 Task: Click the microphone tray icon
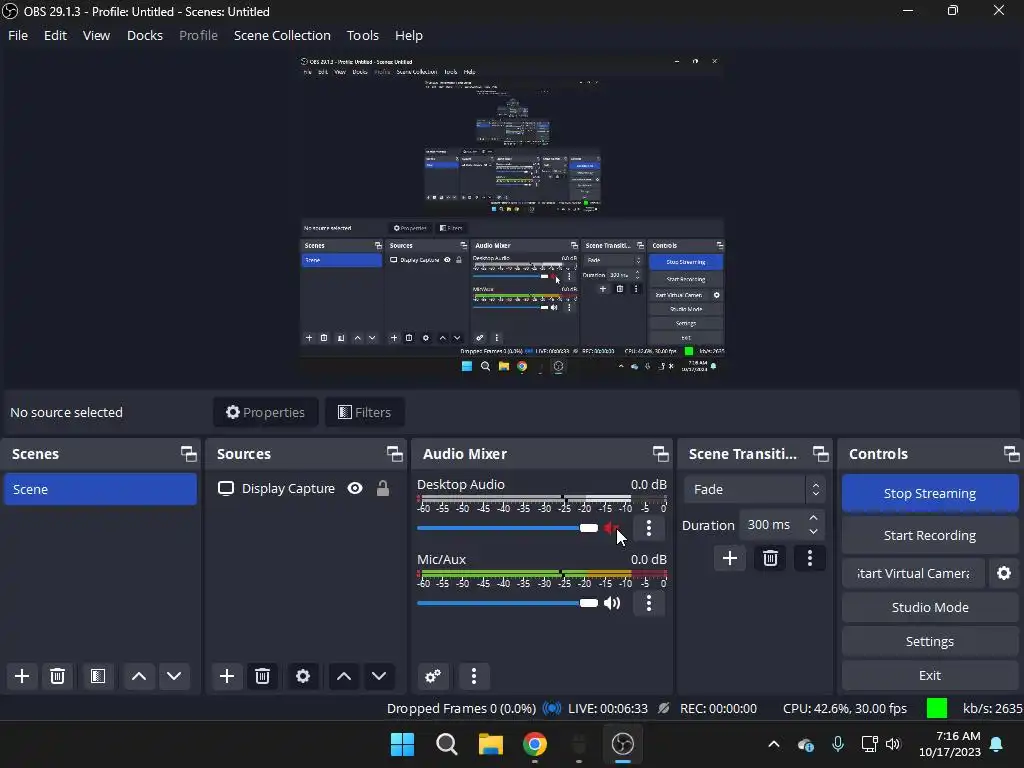pyautogui.click(x=838, y=744)
